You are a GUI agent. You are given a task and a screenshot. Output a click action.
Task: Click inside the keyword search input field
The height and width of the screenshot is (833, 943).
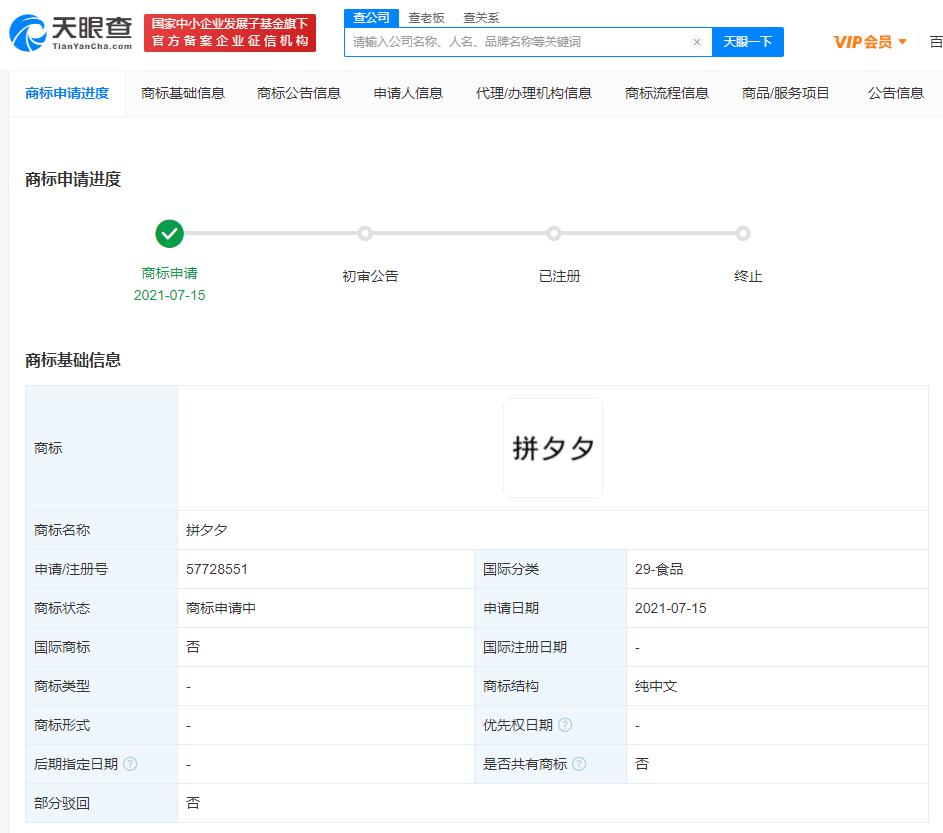point(520,41)
